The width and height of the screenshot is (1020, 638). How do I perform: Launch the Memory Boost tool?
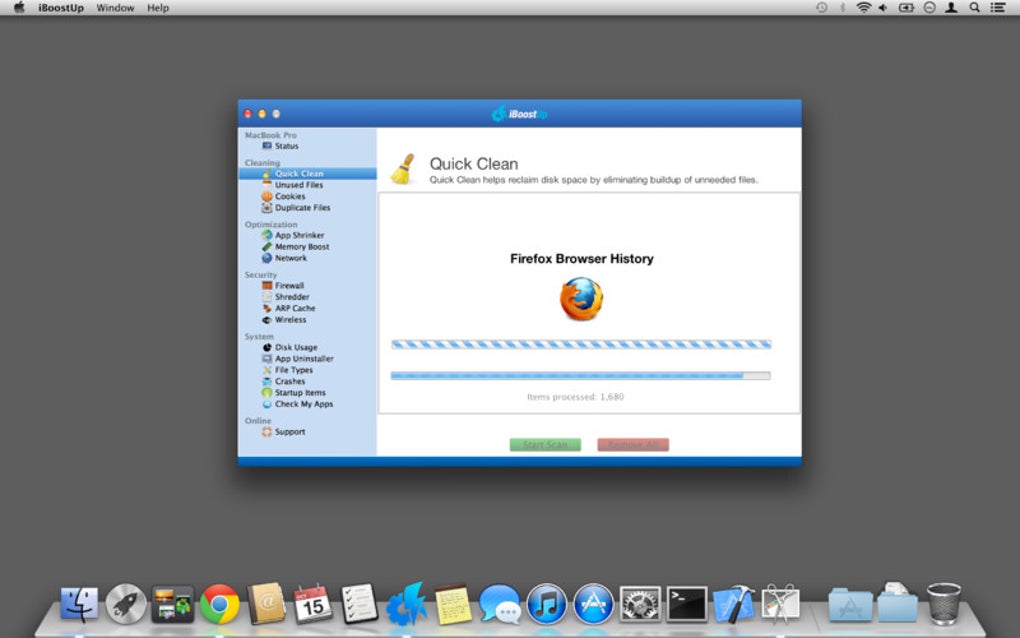pyautogui.click(x=301, y=246)
